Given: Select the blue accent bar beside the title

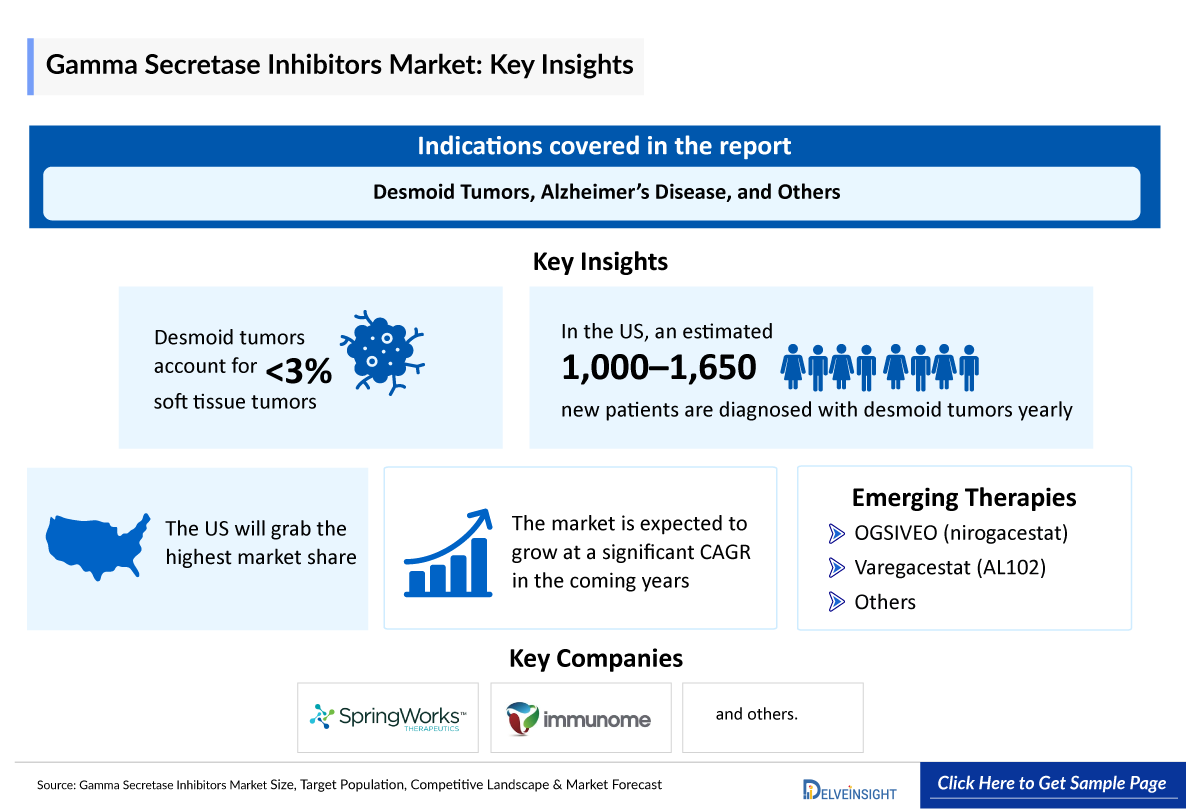Looking at the screenshot, I should 32,65.
